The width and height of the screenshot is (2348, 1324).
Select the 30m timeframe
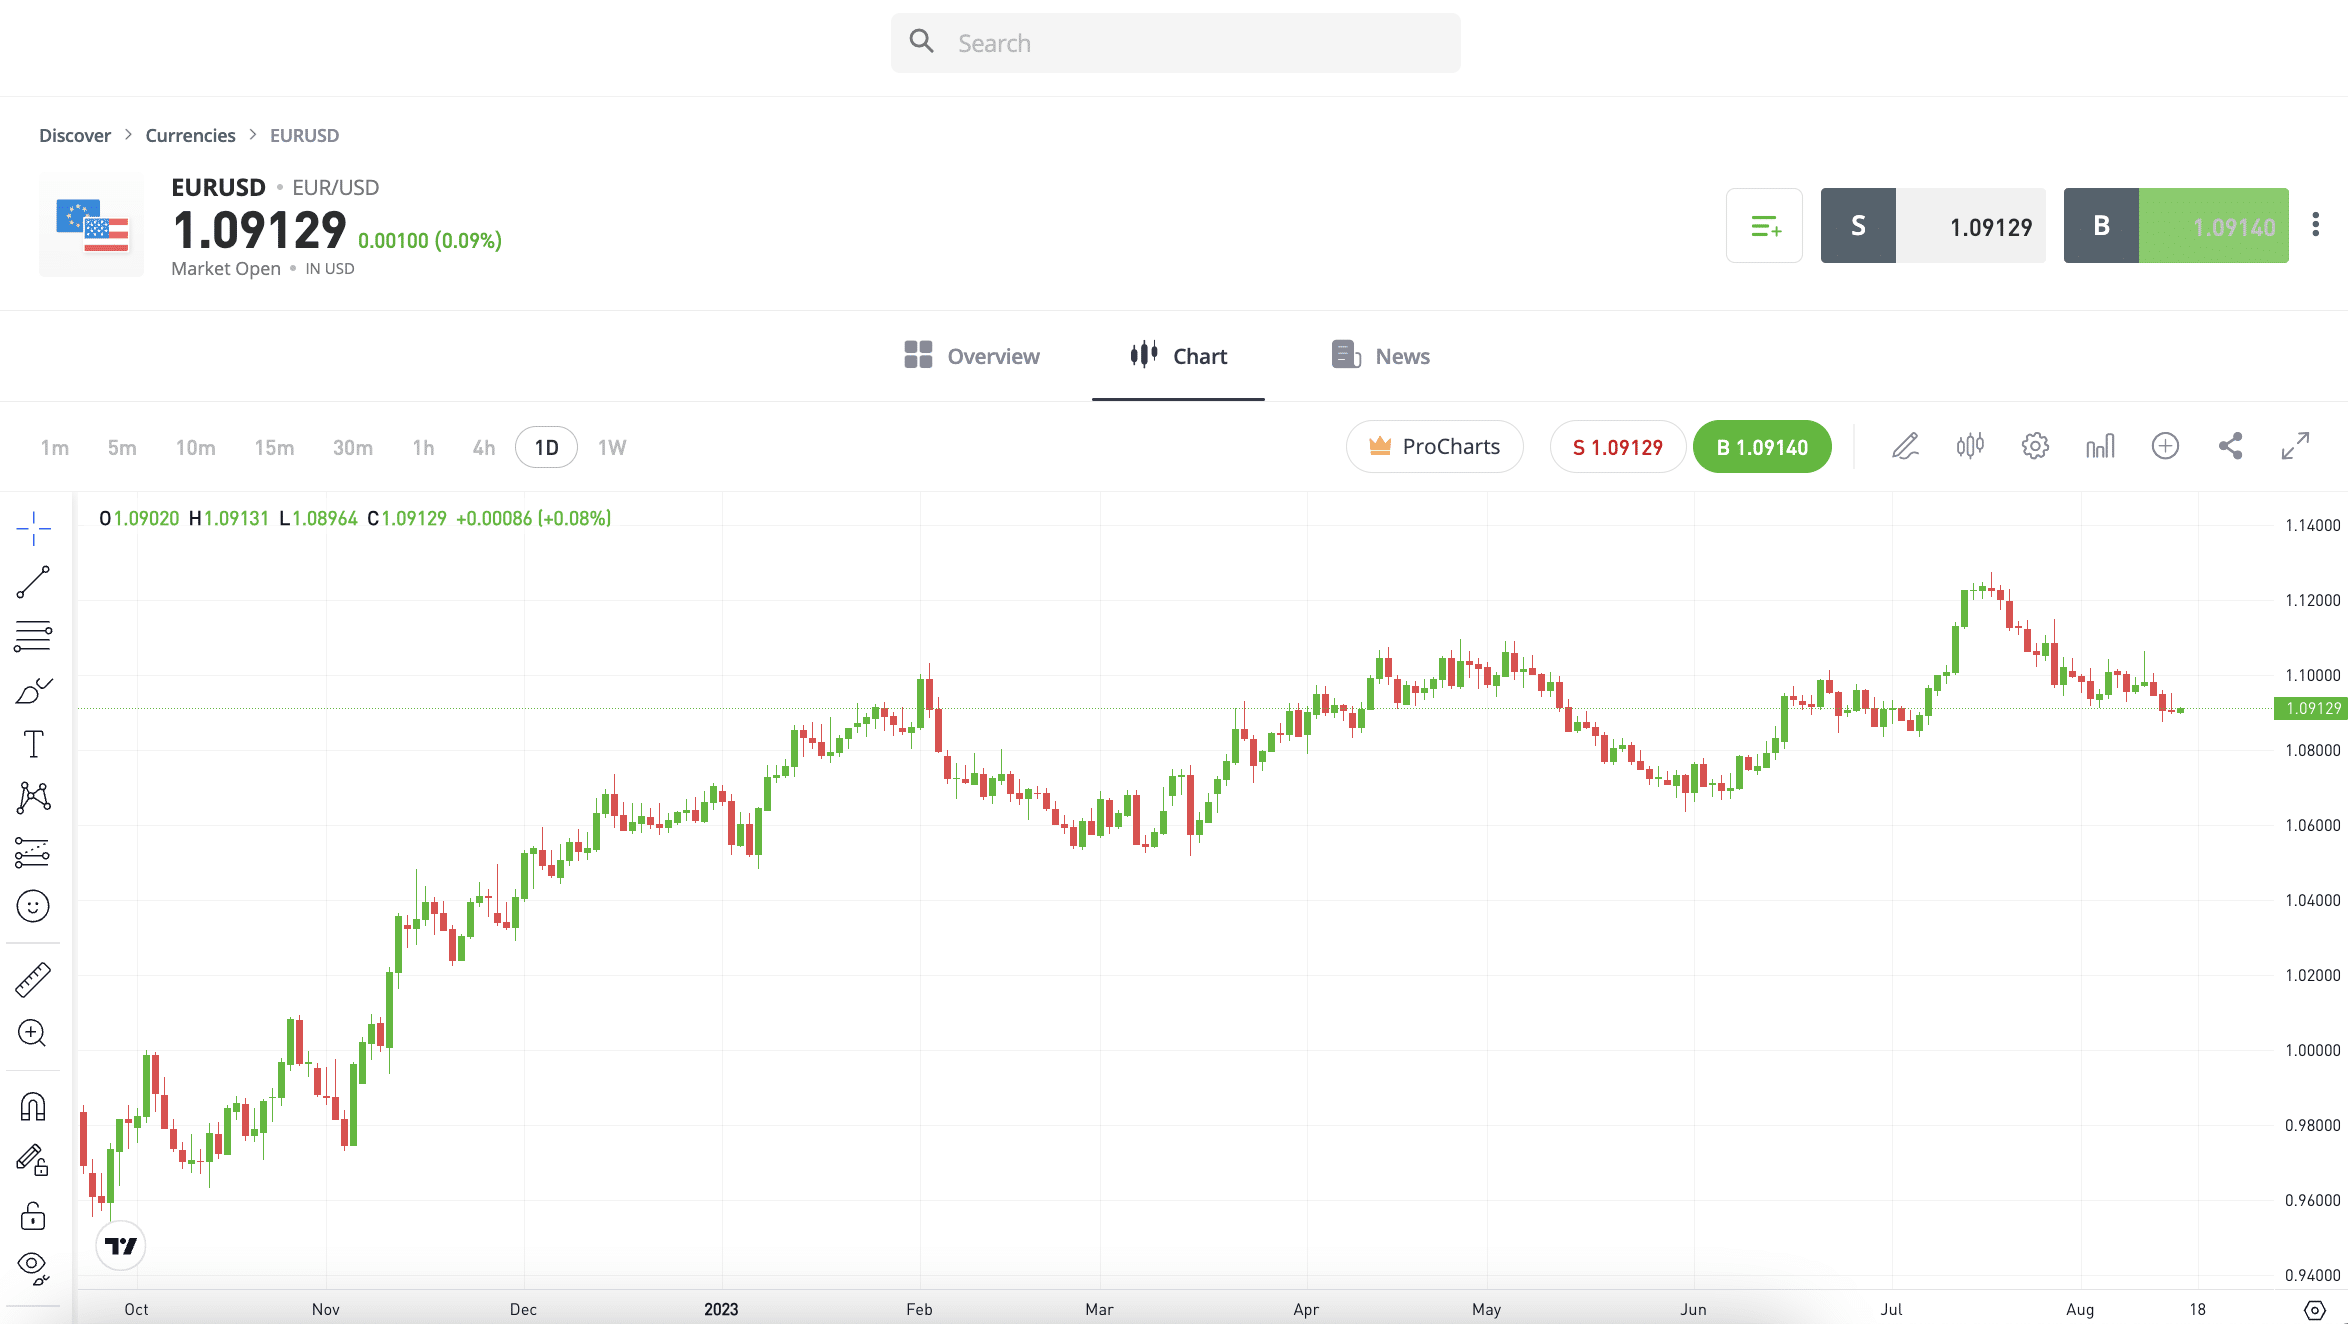[353, 447]
